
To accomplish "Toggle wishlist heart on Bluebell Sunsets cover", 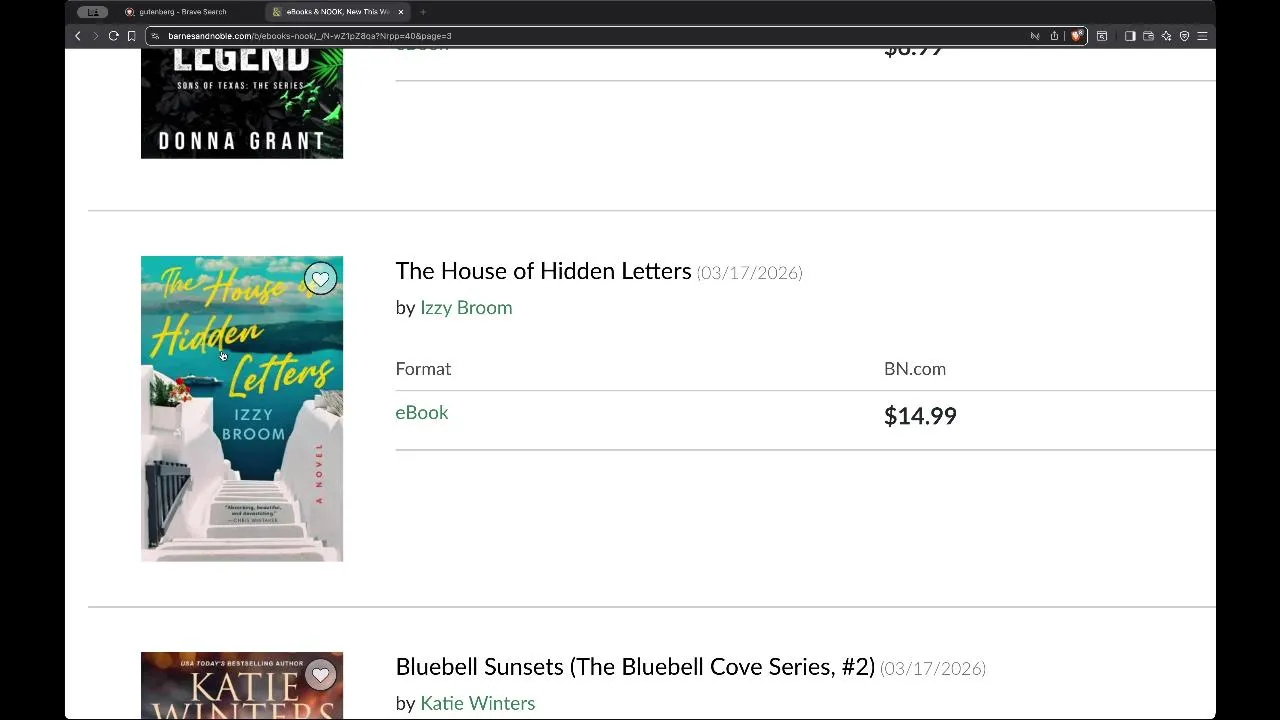I will [320, 675].
